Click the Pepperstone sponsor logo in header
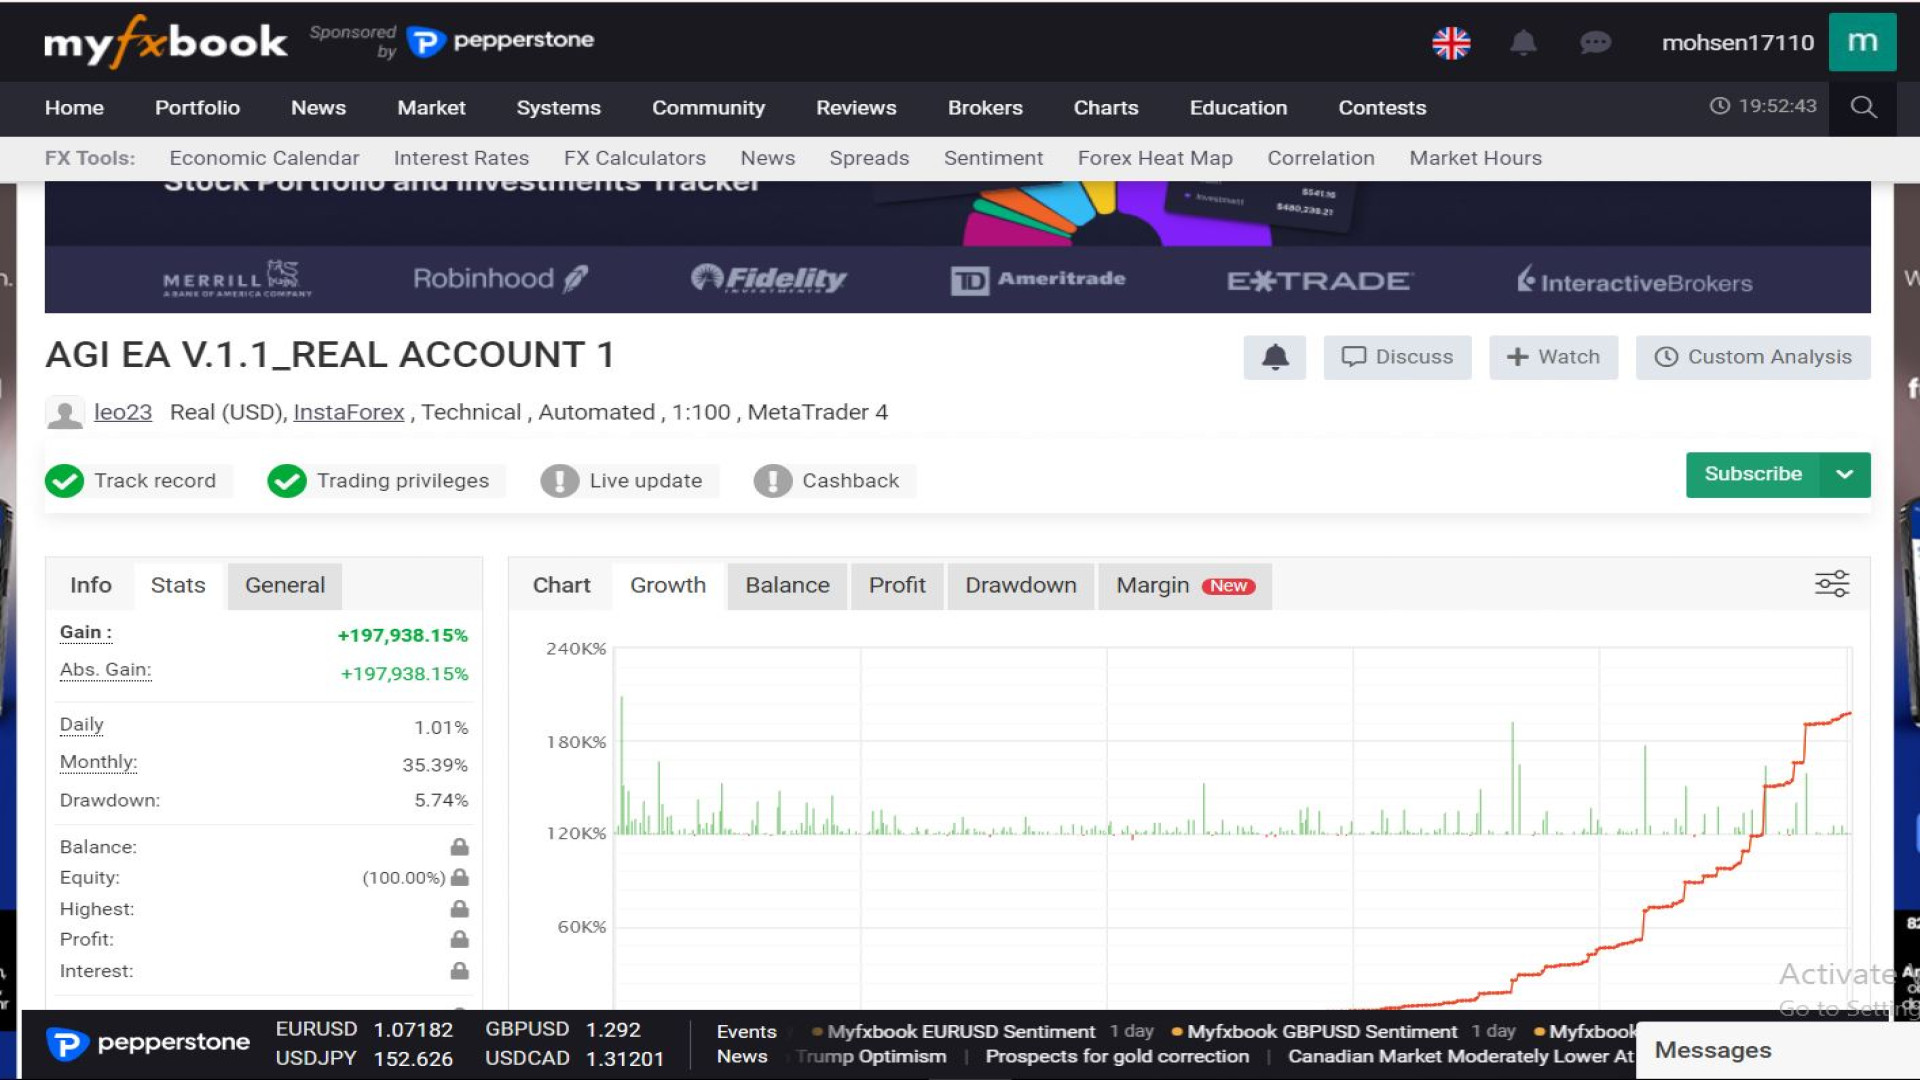 click(x=501, y=41)
